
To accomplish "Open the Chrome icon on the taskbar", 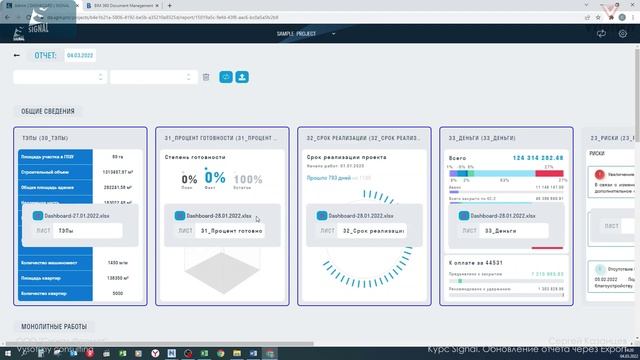I will [220, 353].
